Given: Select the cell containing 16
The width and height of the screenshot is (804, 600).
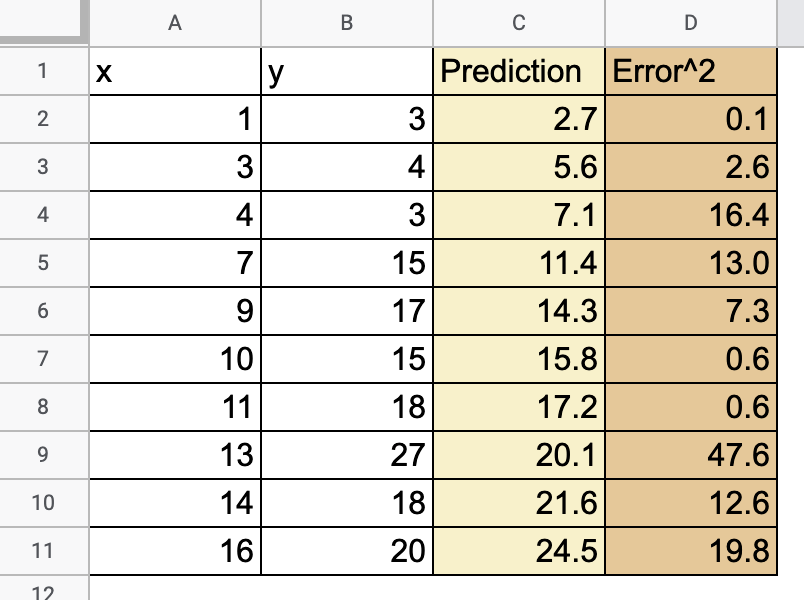Looking at the screenshot, I should pos(176,551).
